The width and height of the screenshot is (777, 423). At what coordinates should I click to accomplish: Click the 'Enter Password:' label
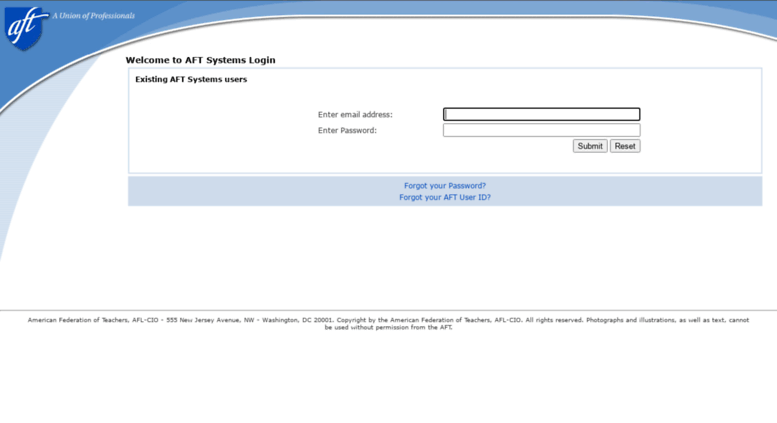(347, 130)
